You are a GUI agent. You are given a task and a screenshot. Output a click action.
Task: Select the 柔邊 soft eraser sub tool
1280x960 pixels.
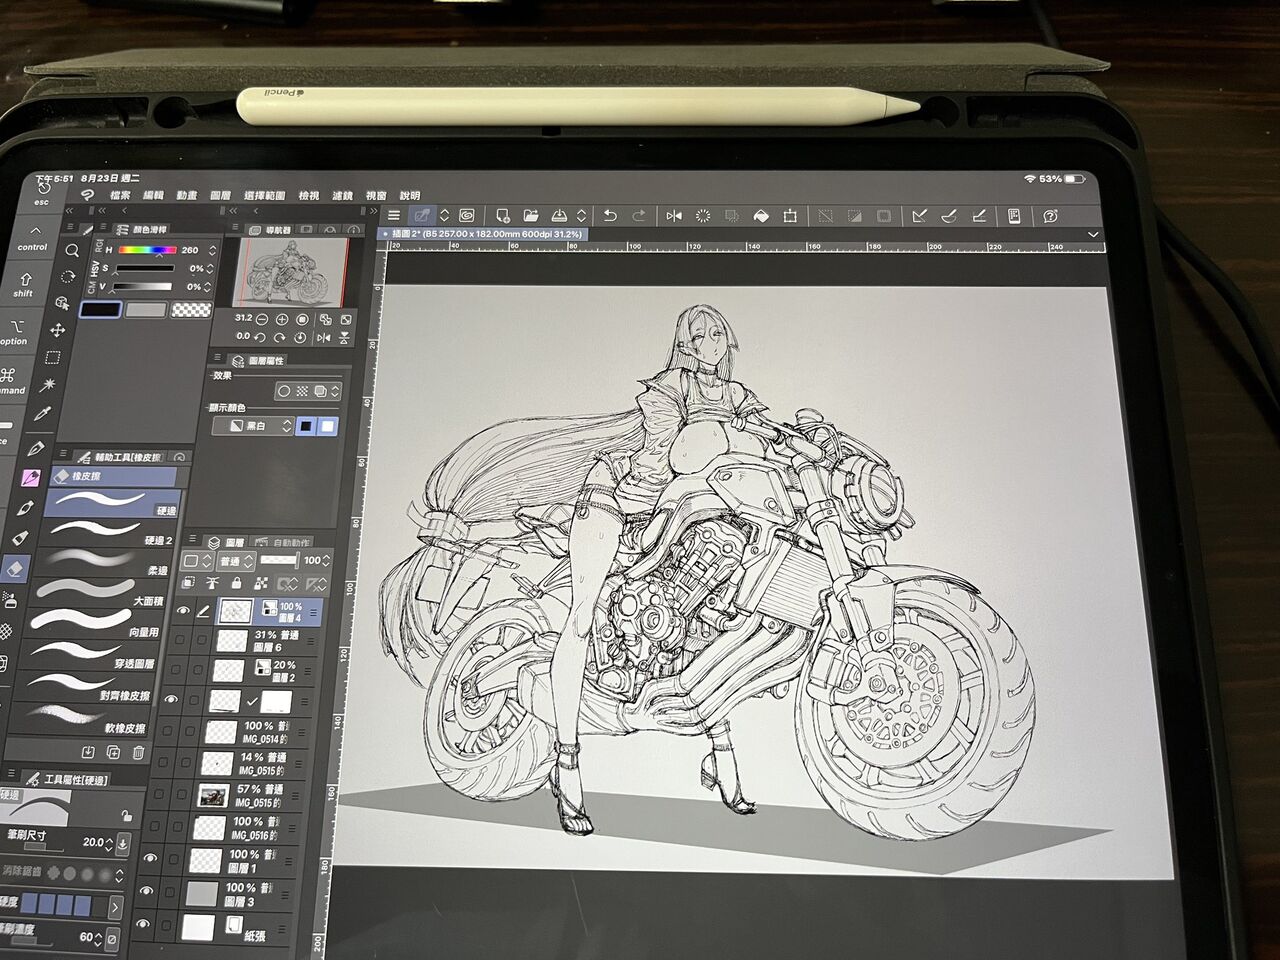[x=102, y=561]
